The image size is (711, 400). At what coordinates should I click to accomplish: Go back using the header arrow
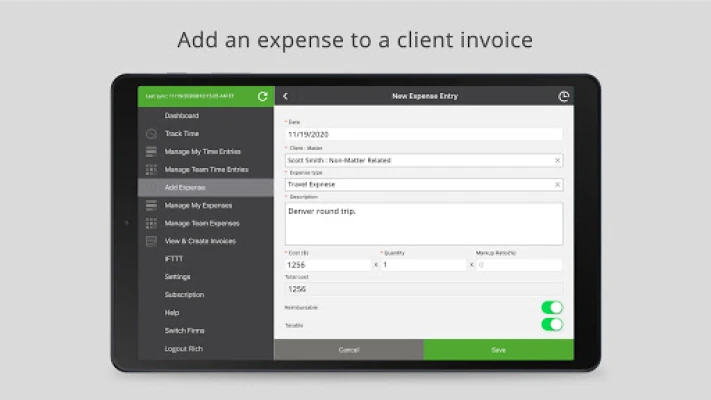[285, 96]
